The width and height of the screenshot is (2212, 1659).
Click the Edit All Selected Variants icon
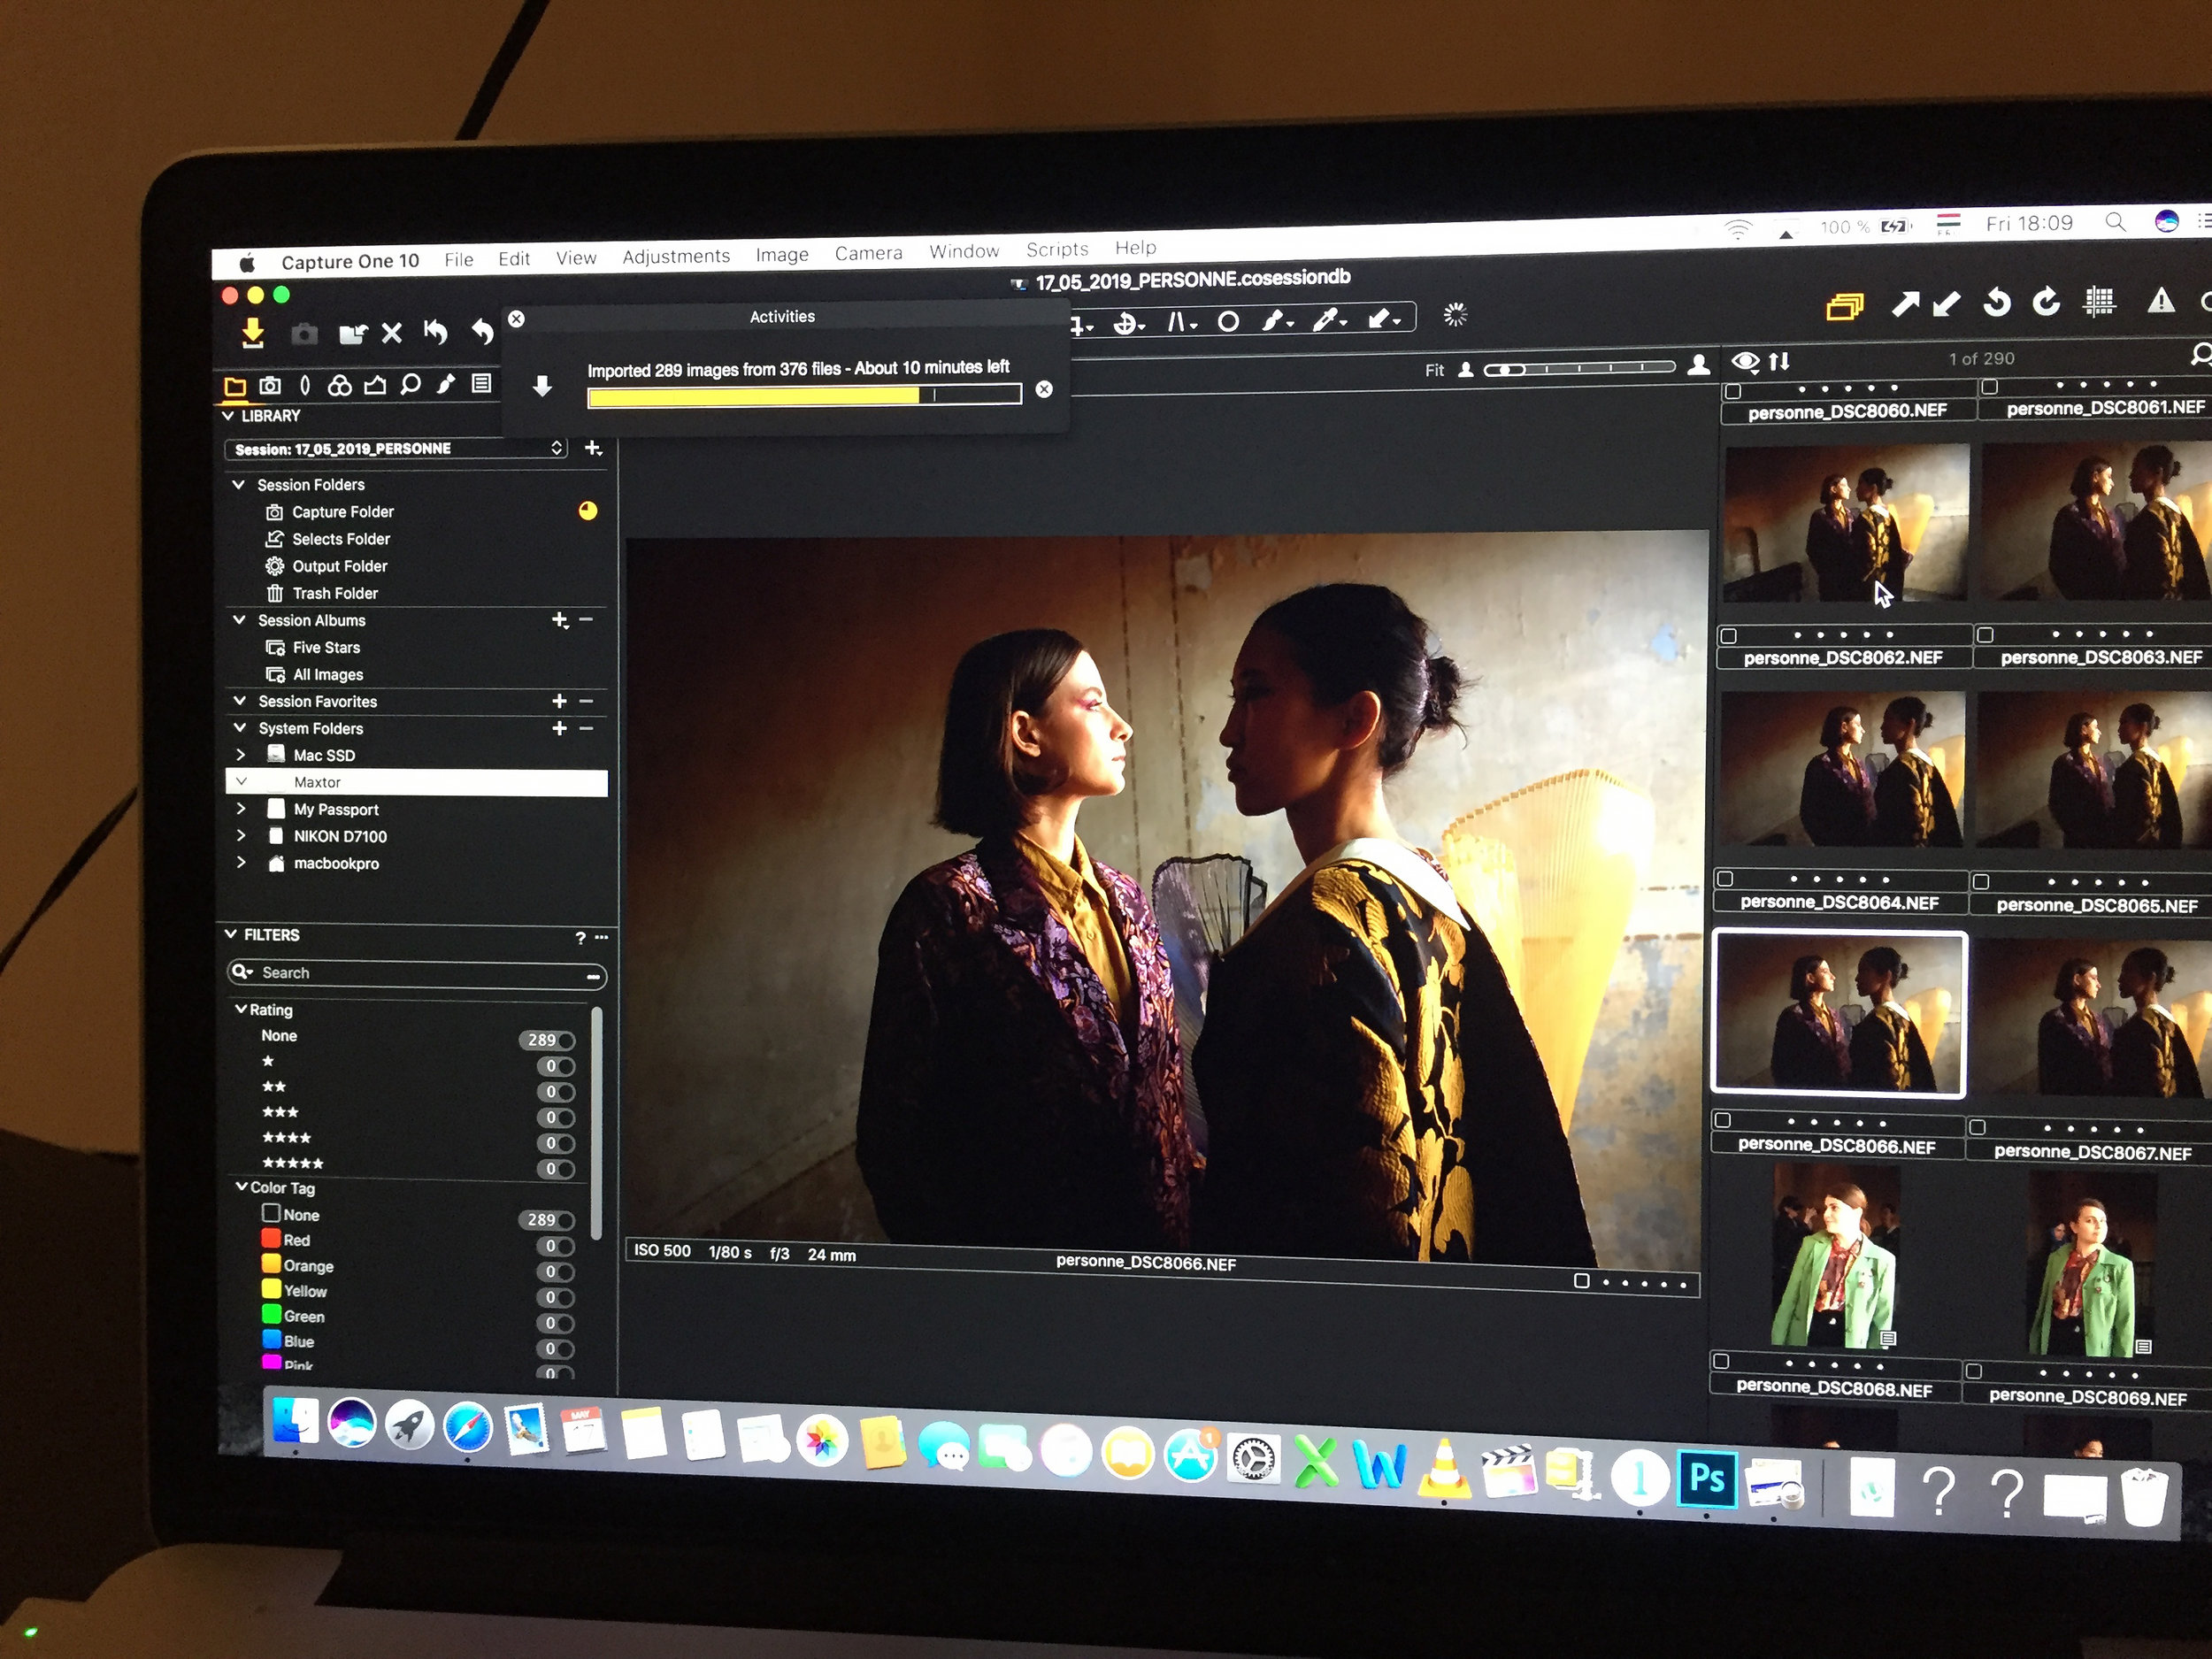coord(1845,306)
